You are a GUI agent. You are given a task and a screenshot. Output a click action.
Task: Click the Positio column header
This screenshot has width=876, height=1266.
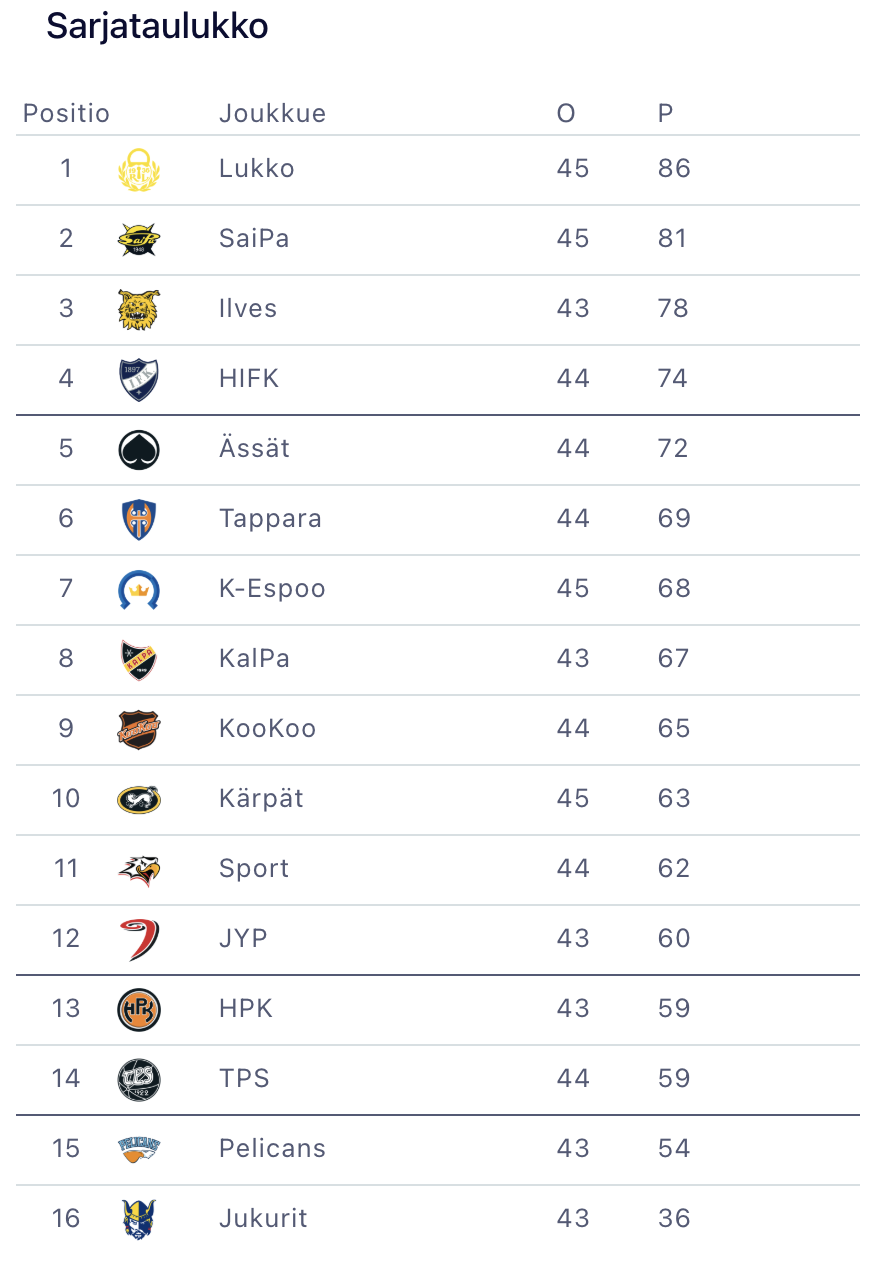tap(66, 113)
